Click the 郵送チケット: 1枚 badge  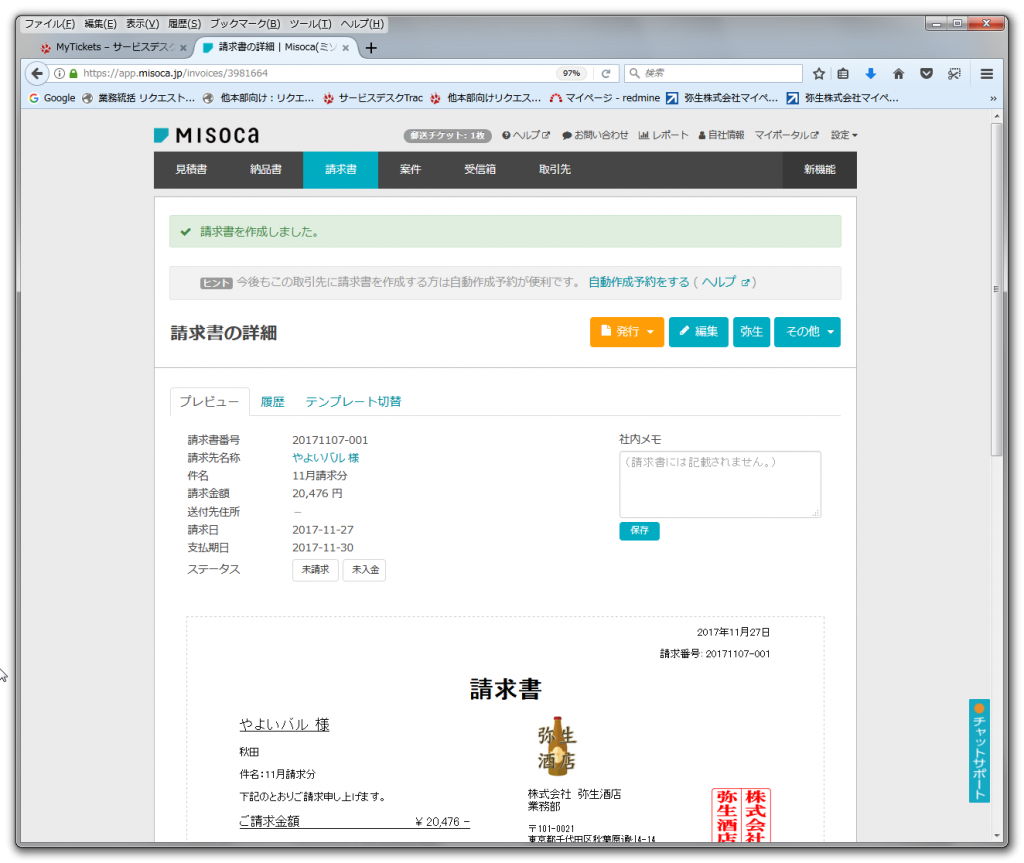coord(447,135)
